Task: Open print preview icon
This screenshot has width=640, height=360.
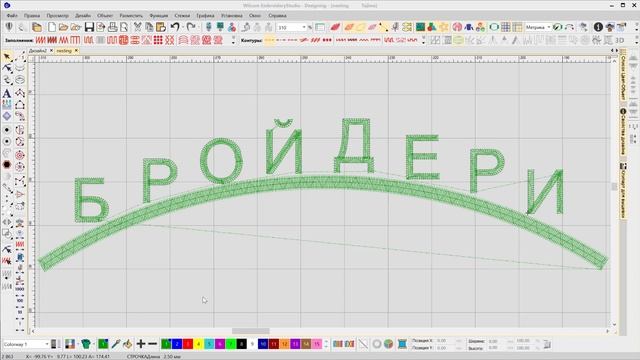Action: pos(124,27)
